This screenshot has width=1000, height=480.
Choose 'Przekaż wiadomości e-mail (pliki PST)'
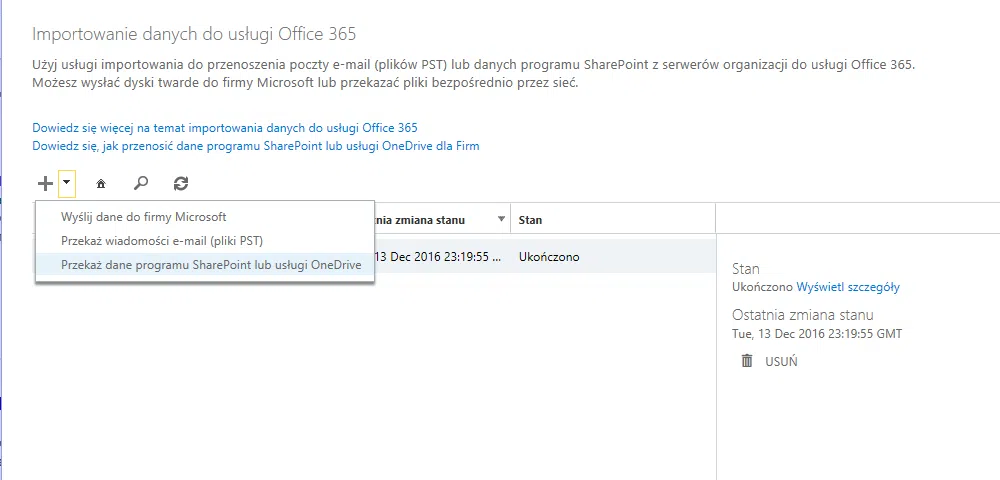pyautogui.click(x=161, y=241)
